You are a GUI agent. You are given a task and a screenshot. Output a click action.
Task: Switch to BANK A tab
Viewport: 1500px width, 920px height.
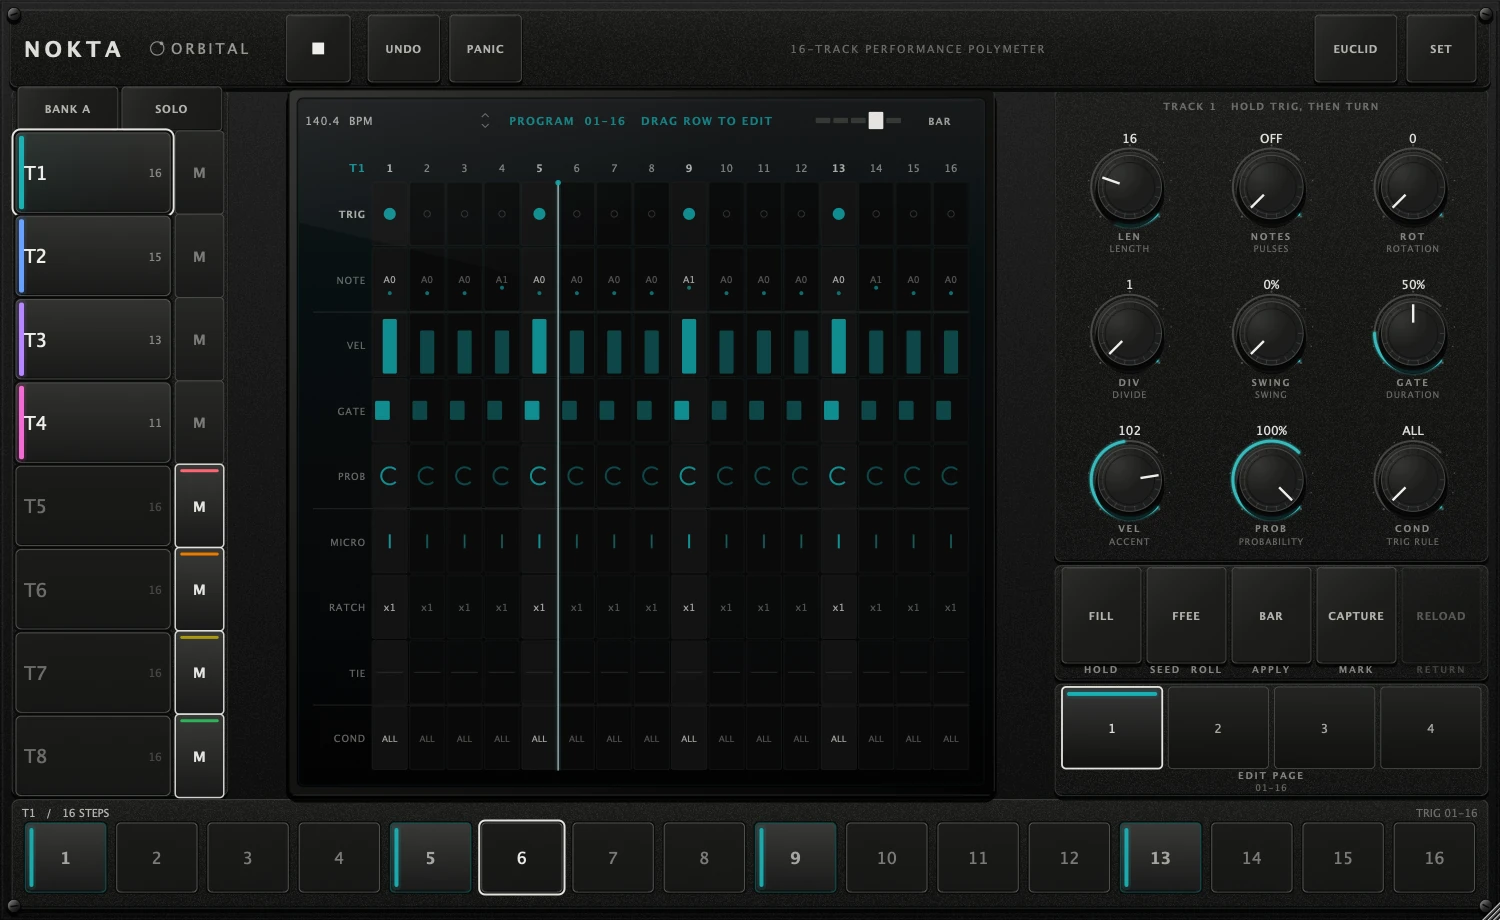(x=67, y=108)
